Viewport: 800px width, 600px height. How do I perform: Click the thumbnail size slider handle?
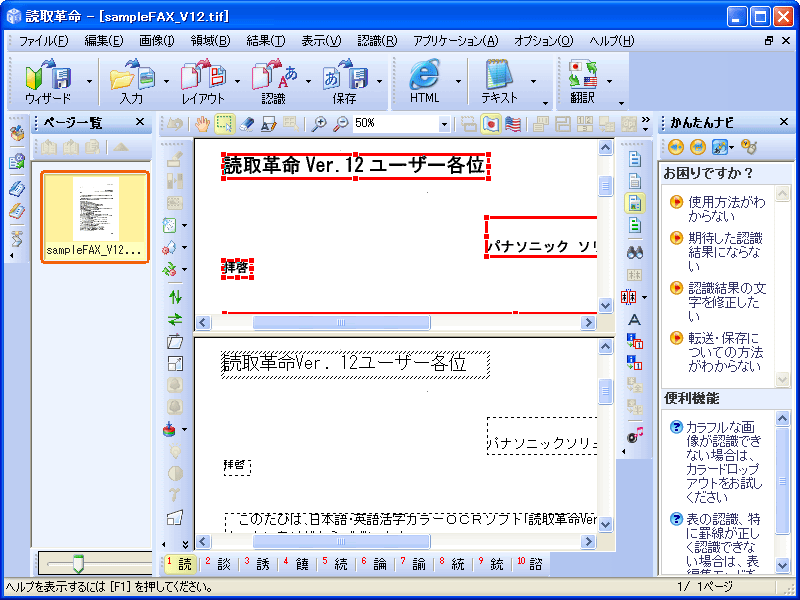pyautogui.click(x=78, y=564)
